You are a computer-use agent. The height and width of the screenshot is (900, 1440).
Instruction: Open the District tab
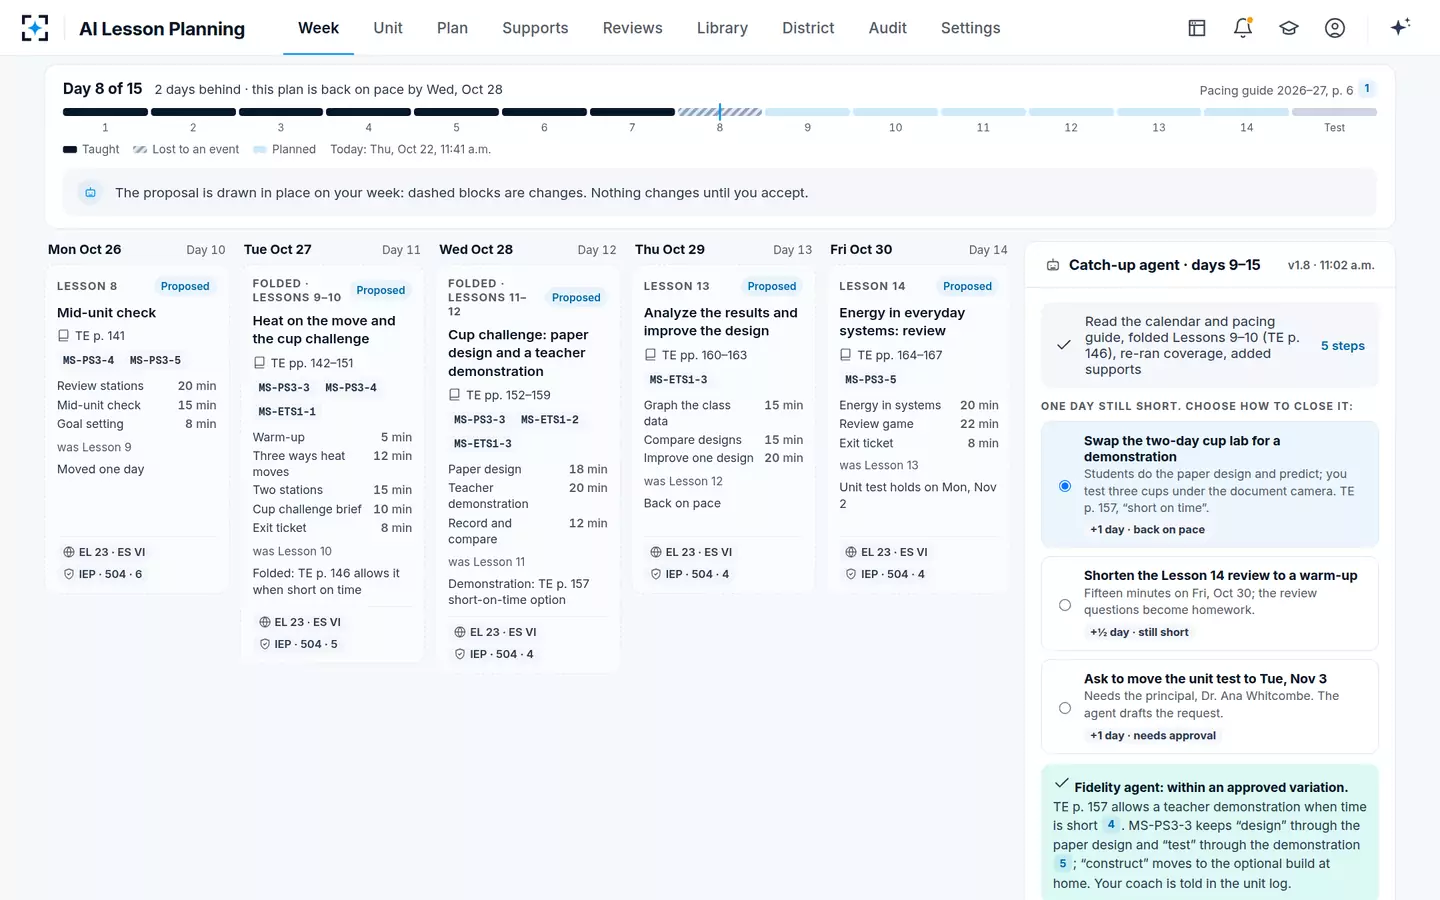point(808,28)
